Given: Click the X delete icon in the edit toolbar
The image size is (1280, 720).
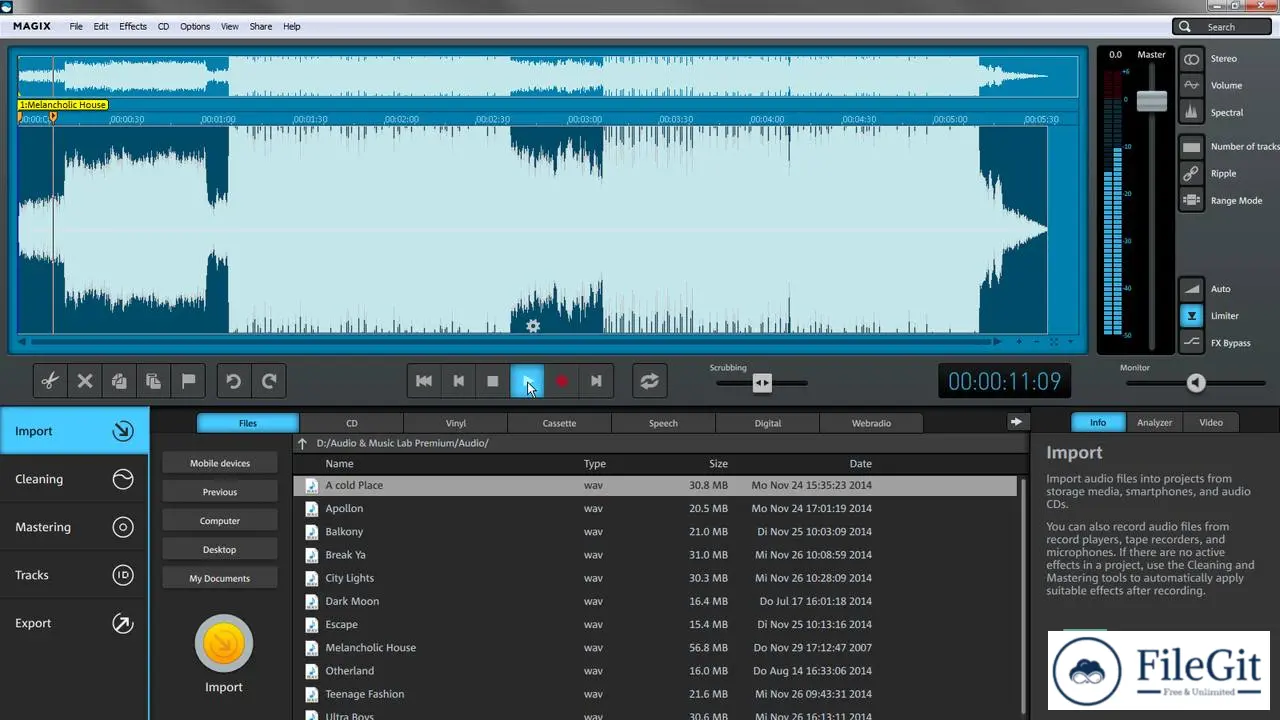Looking at the screenshot, I should pos(85,381).
